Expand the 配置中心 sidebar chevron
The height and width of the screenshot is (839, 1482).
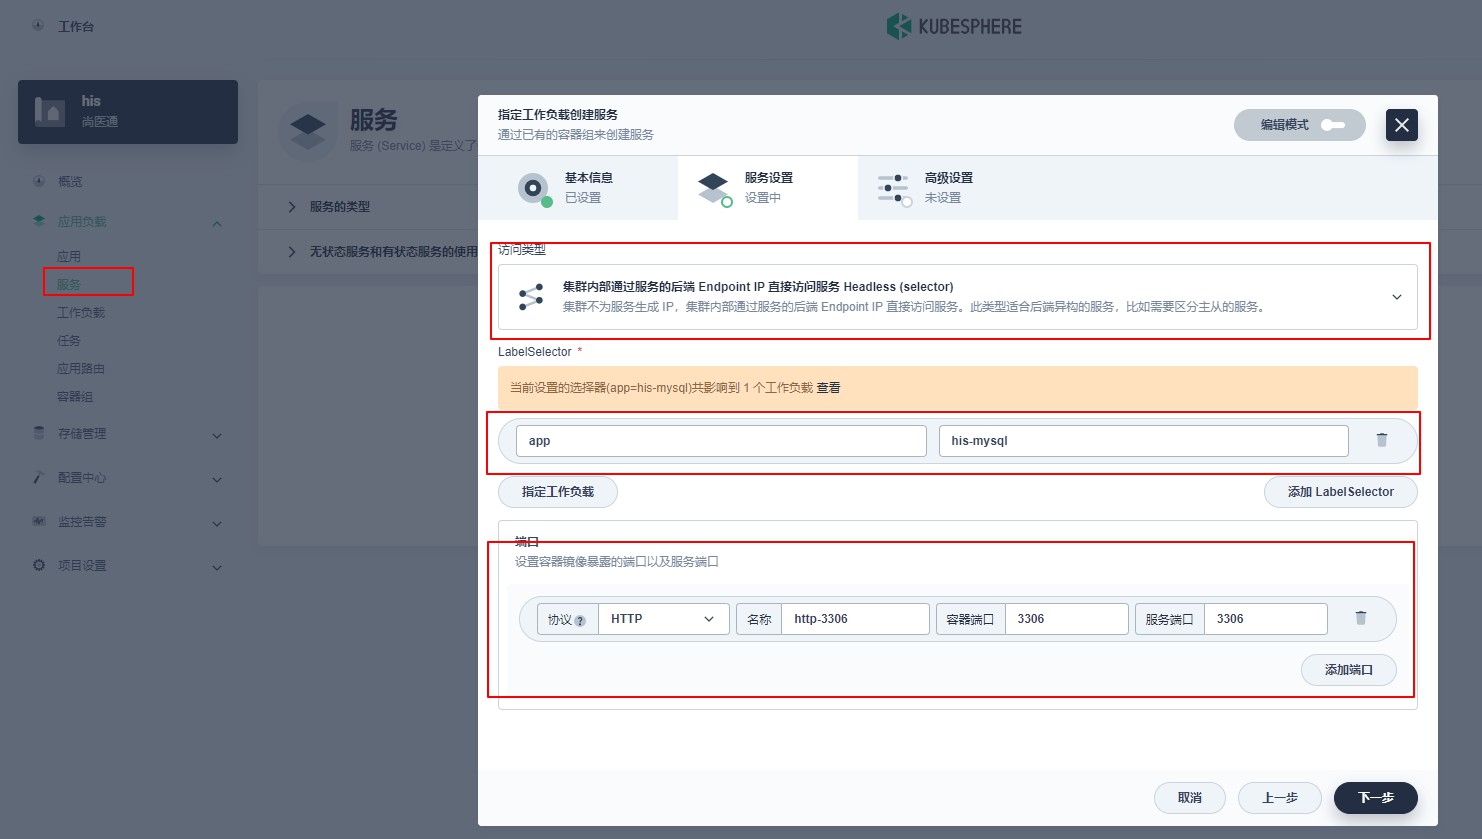tap(217, 479)
